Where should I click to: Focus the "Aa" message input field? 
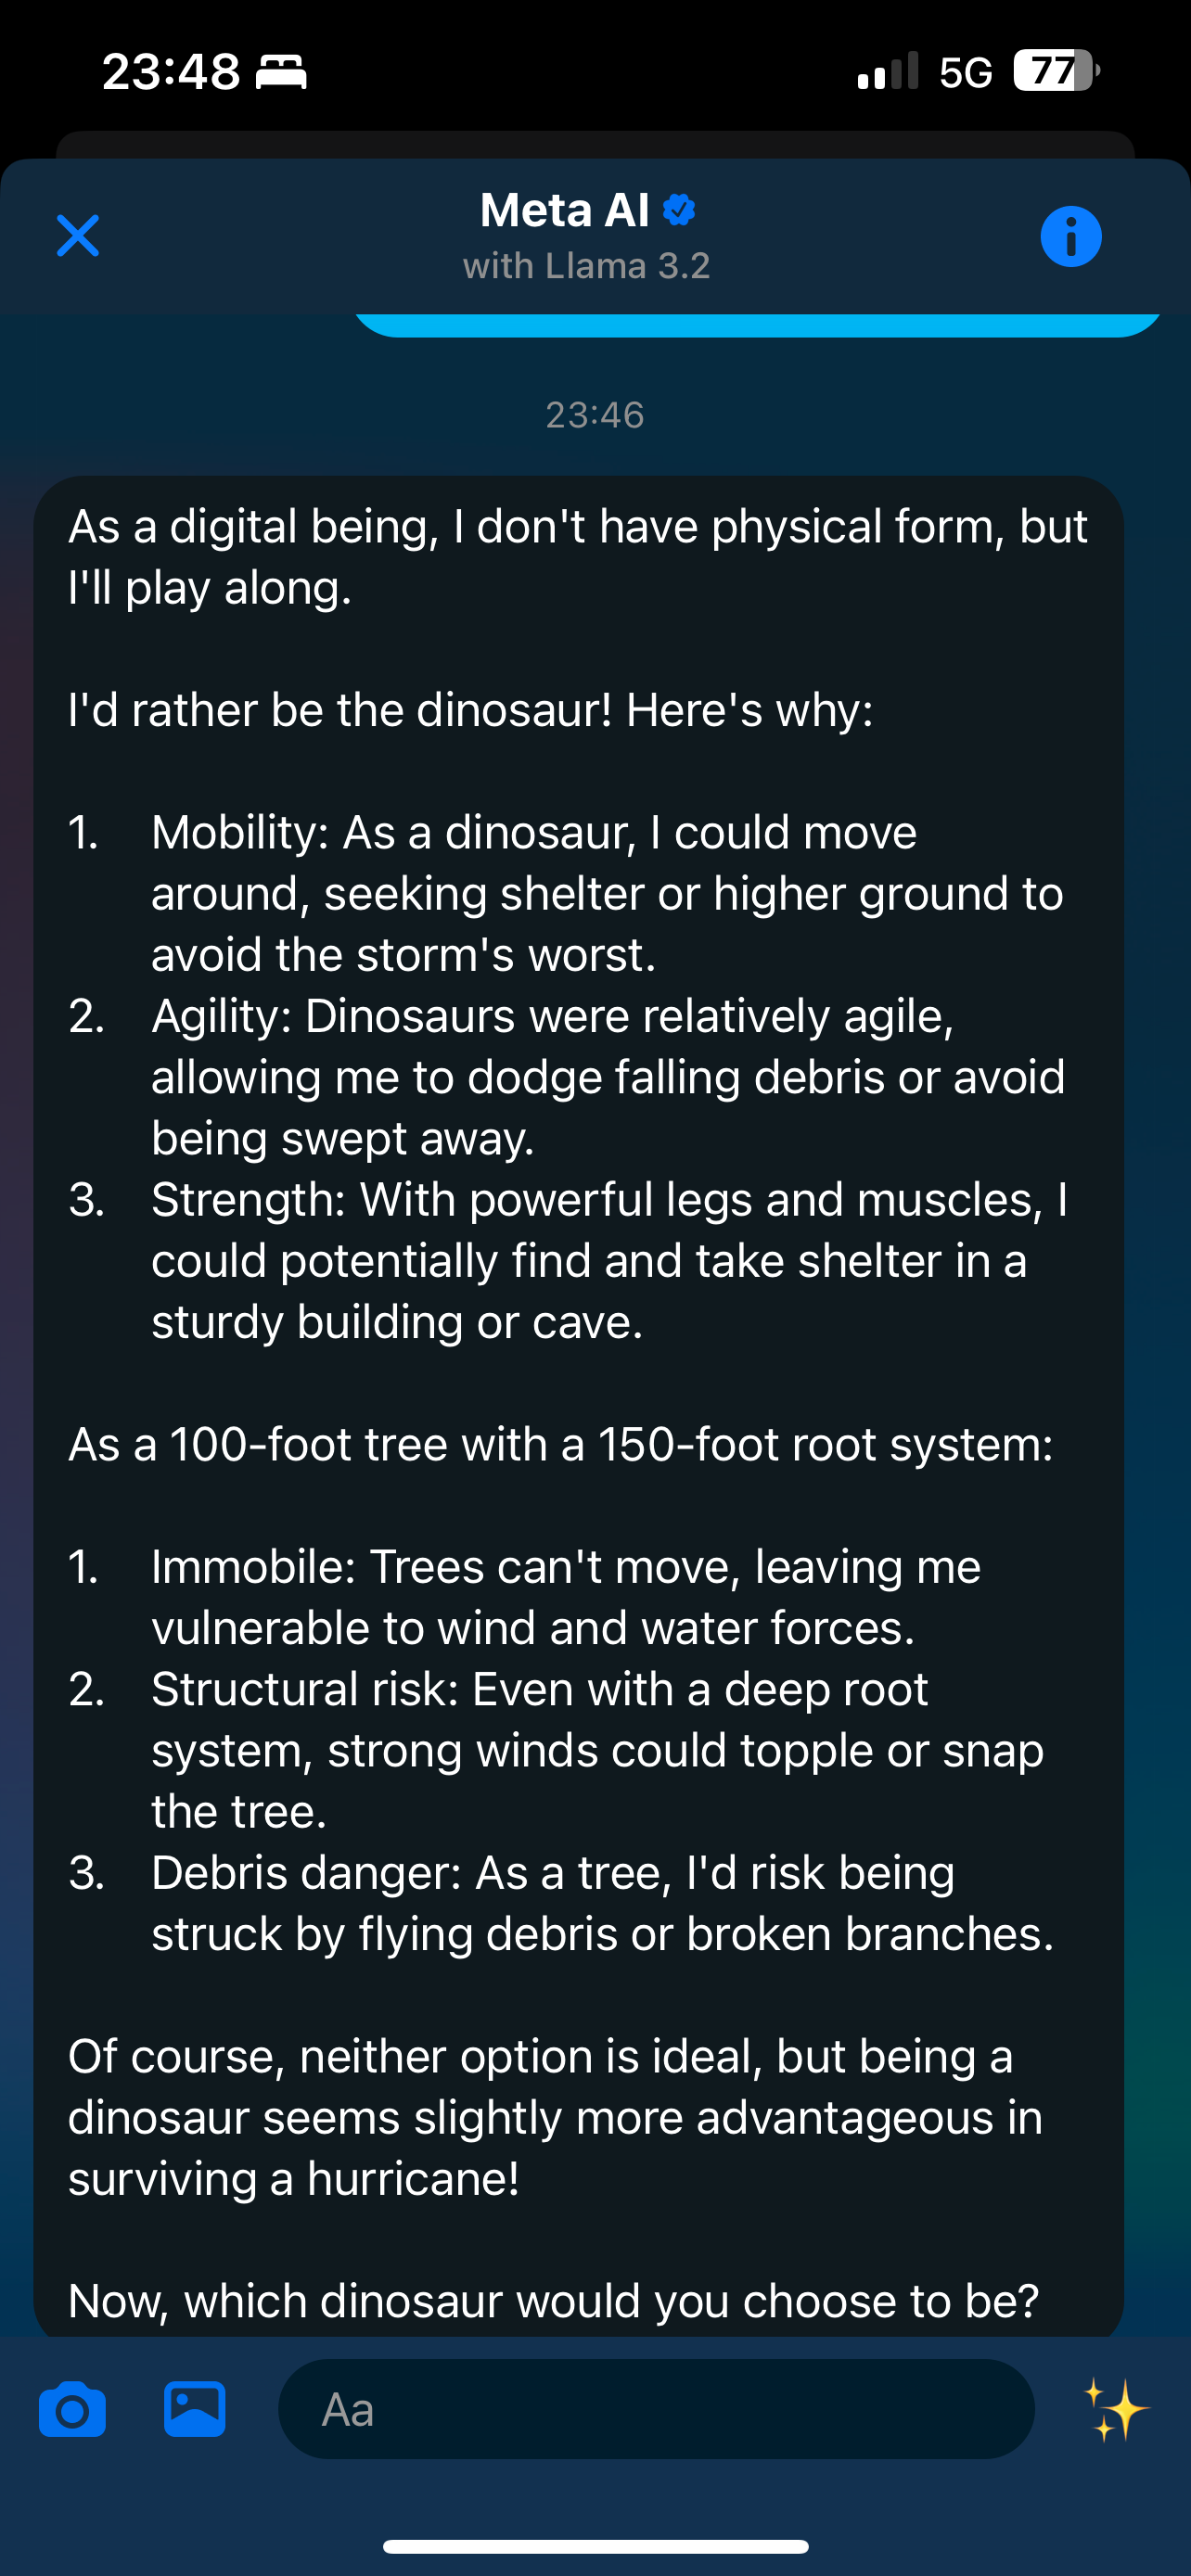(656, 2409)
